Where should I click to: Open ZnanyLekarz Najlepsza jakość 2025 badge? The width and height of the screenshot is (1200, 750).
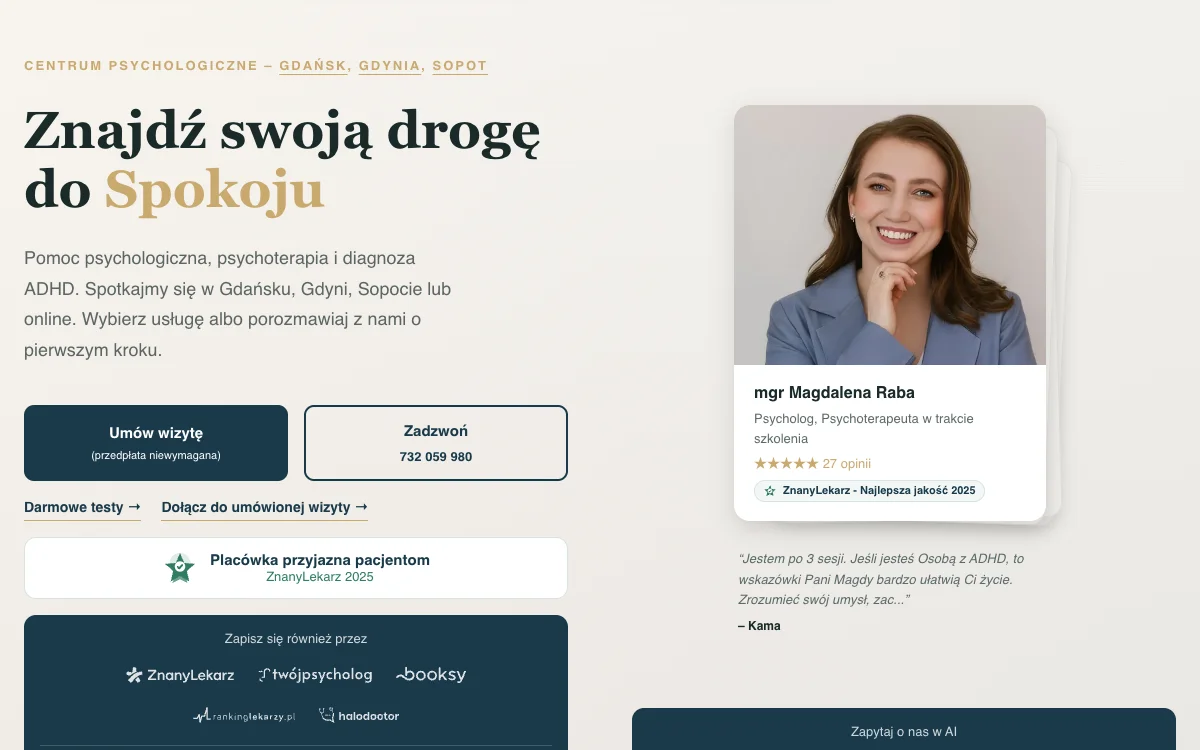pyautogui.click(x=869, y=491)
